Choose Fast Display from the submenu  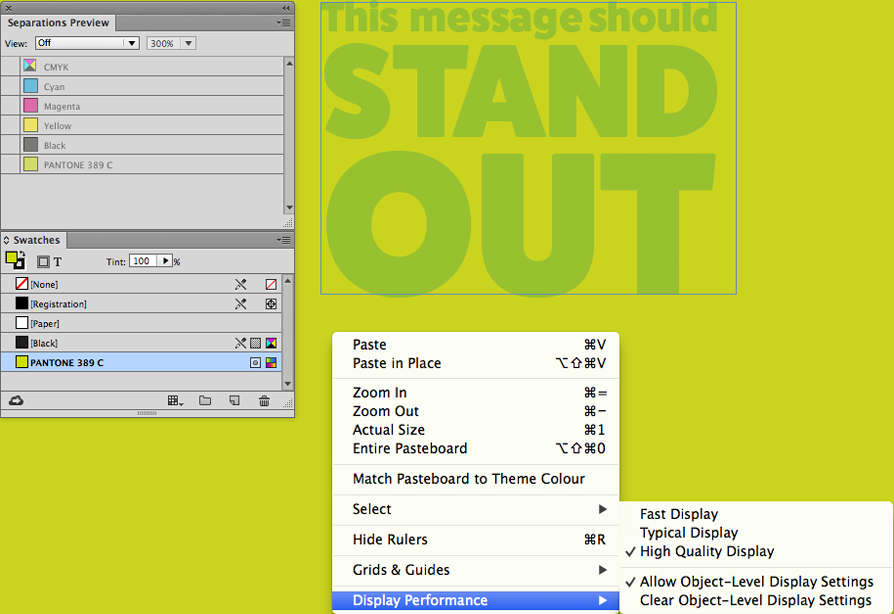pyautogui.click(x=679, y=514)
